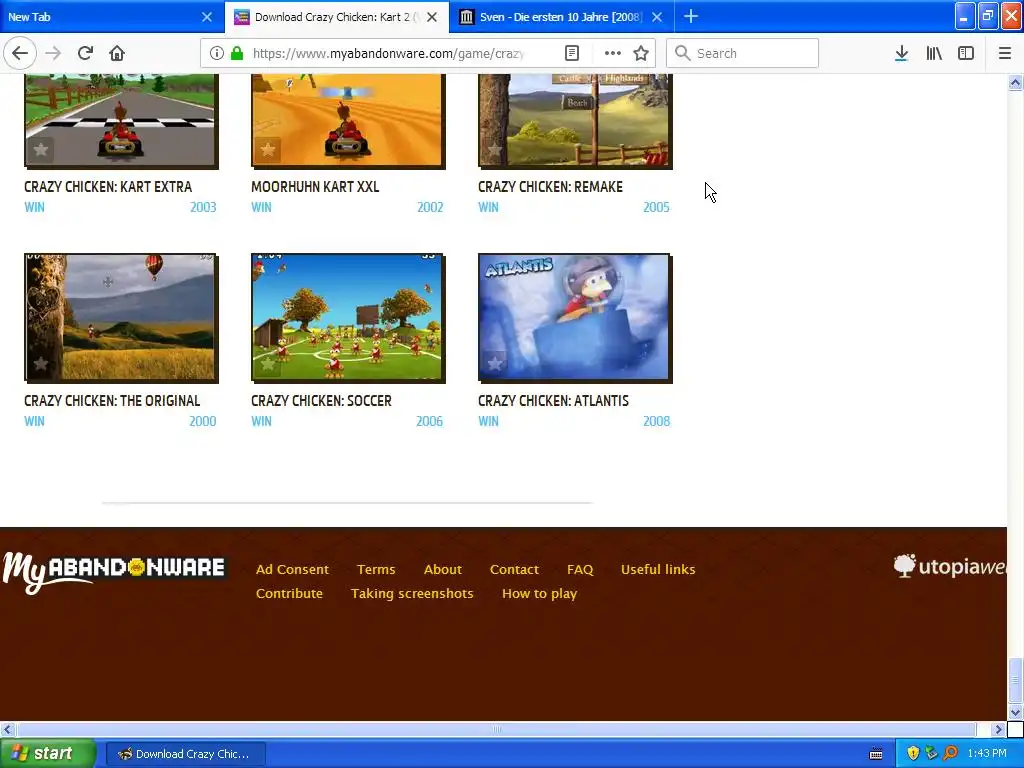
Task: Open the Firefox hamburger menu
Action: pos(1005,53)
